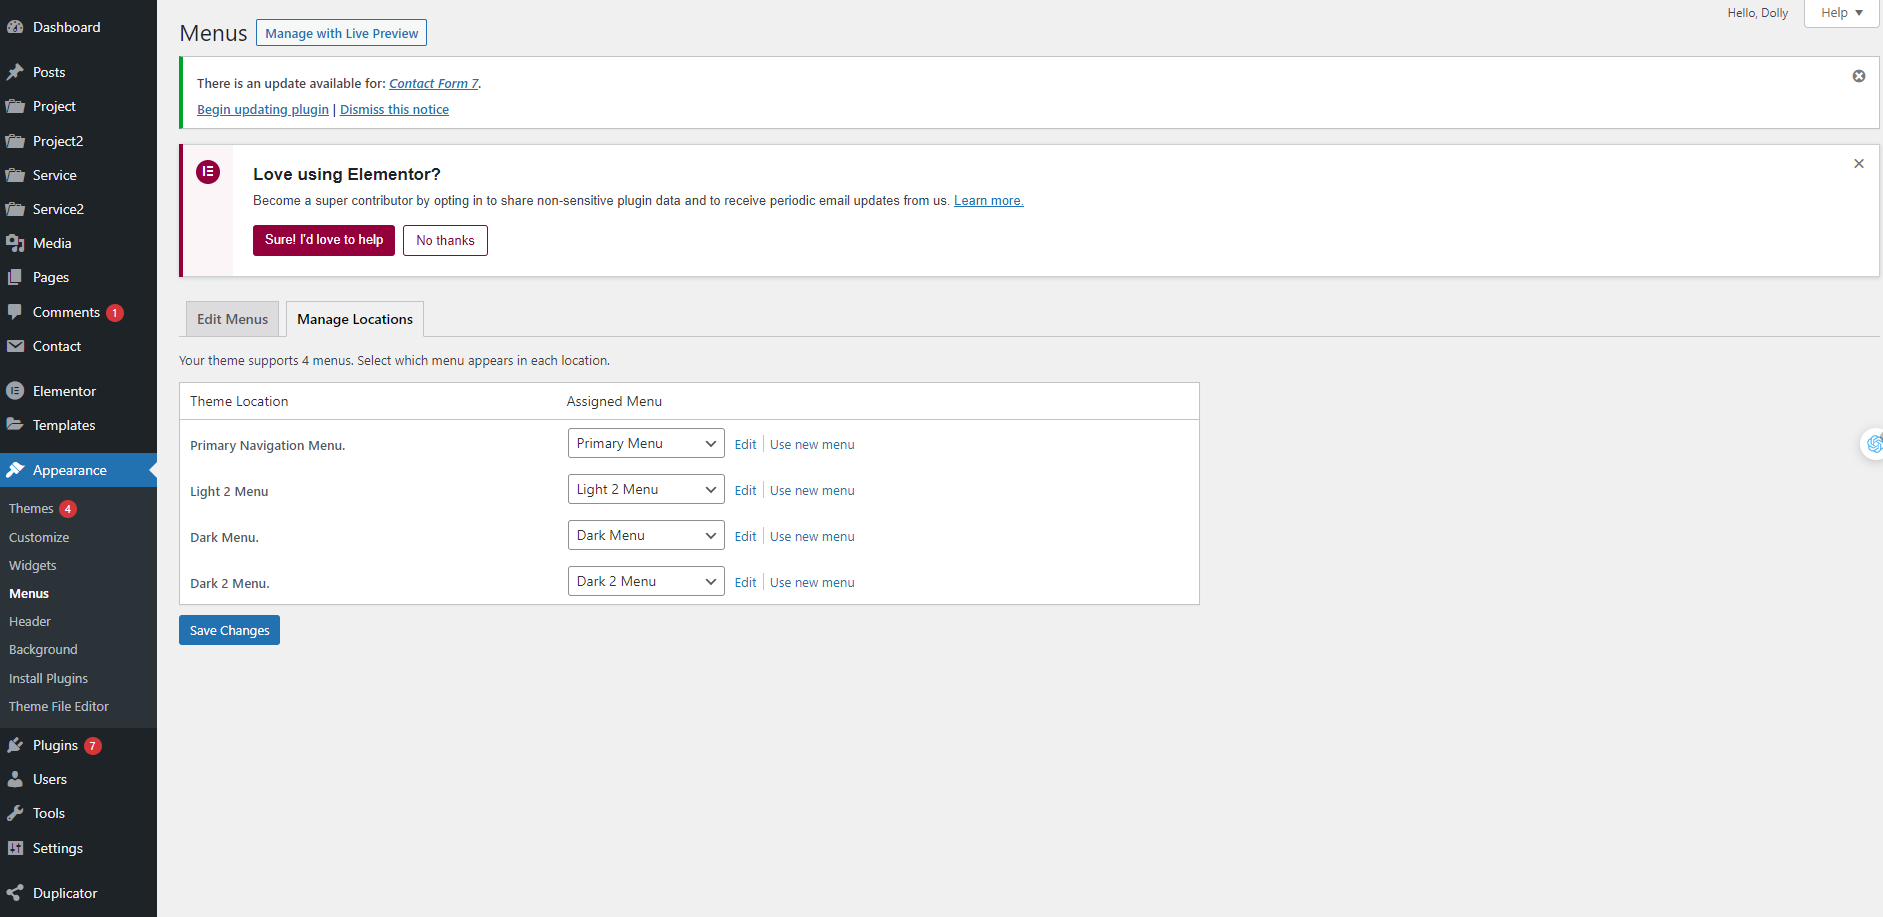Click the Elementor logo in notice

pos(208,172)
